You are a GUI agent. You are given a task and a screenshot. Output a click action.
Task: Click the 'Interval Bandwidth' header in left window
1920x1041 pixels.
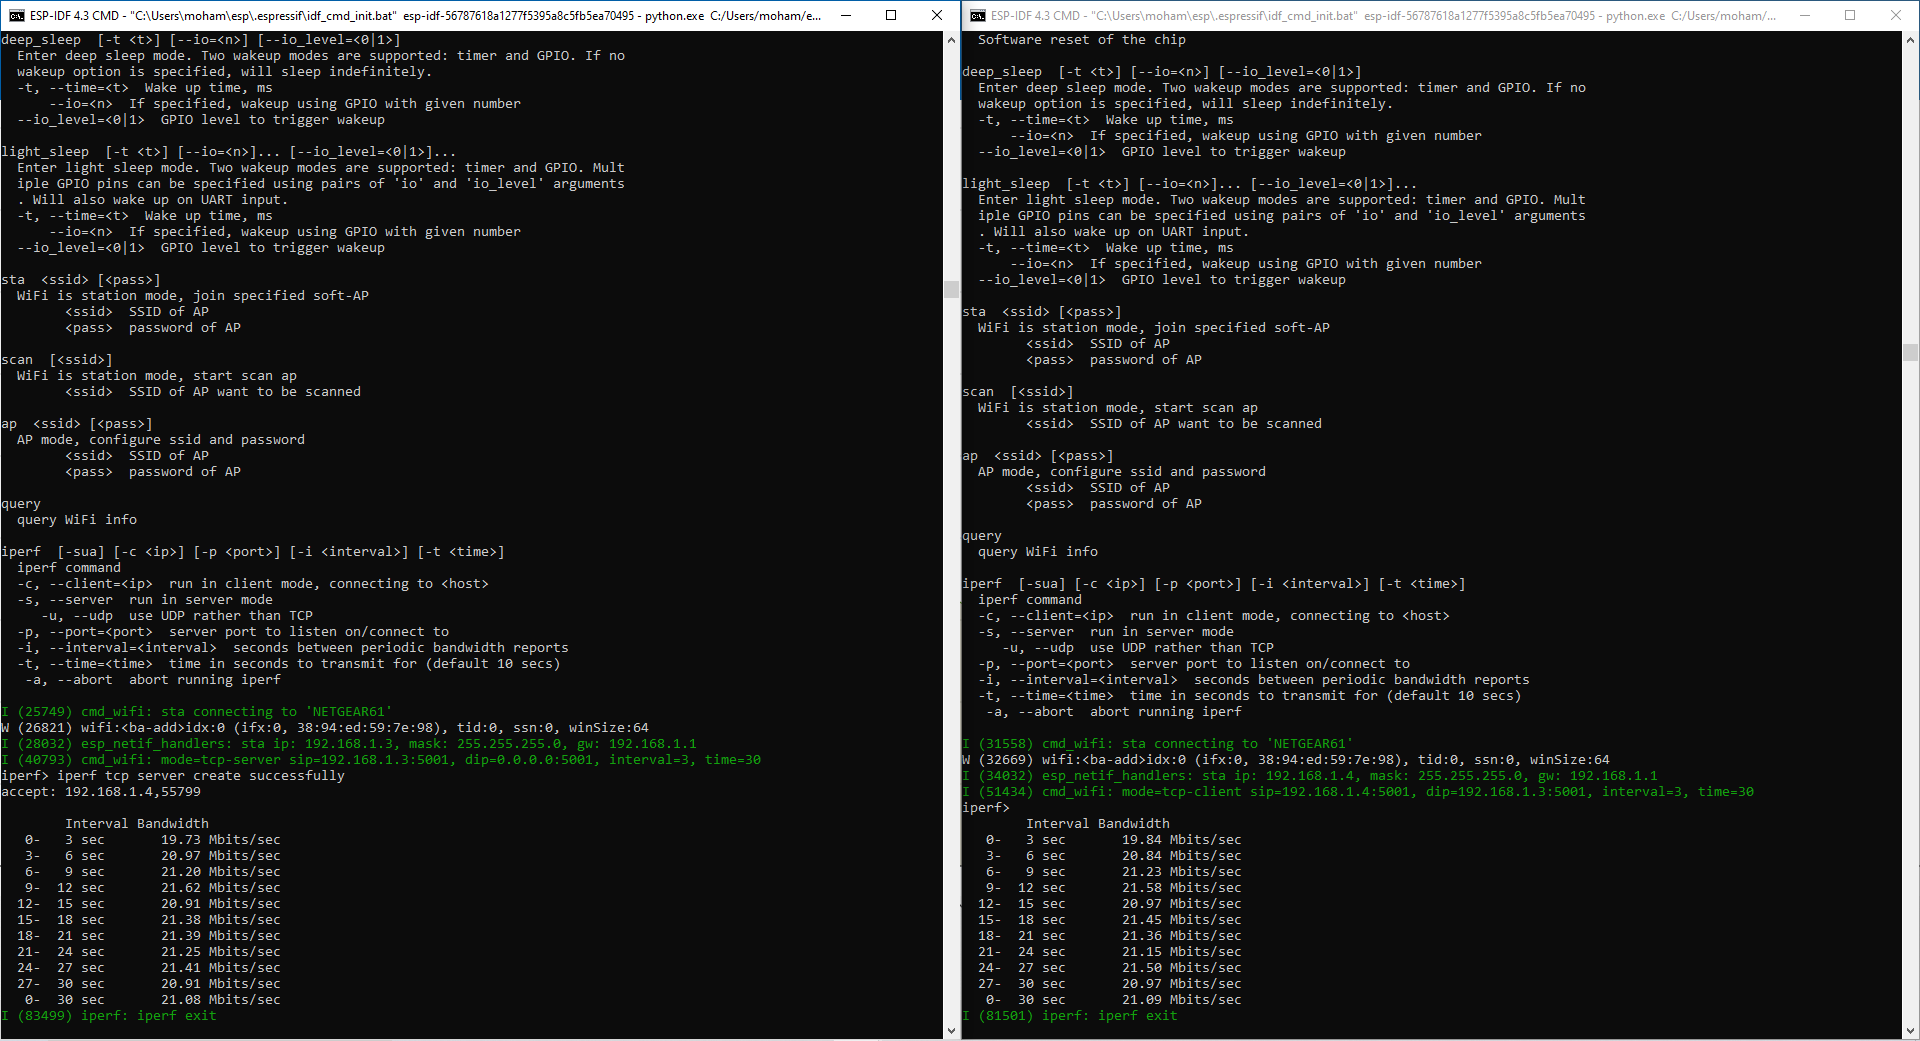[x=137, y=824]
